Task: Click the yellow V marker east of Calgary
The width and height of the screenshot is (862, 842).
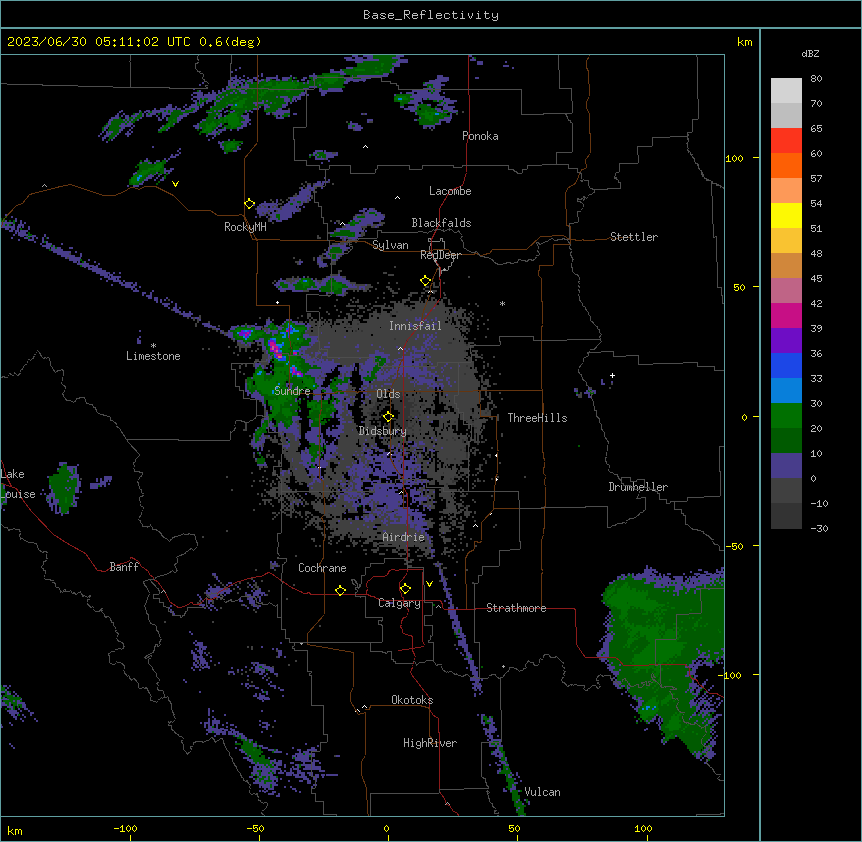Action: click(x=429, y=584)
